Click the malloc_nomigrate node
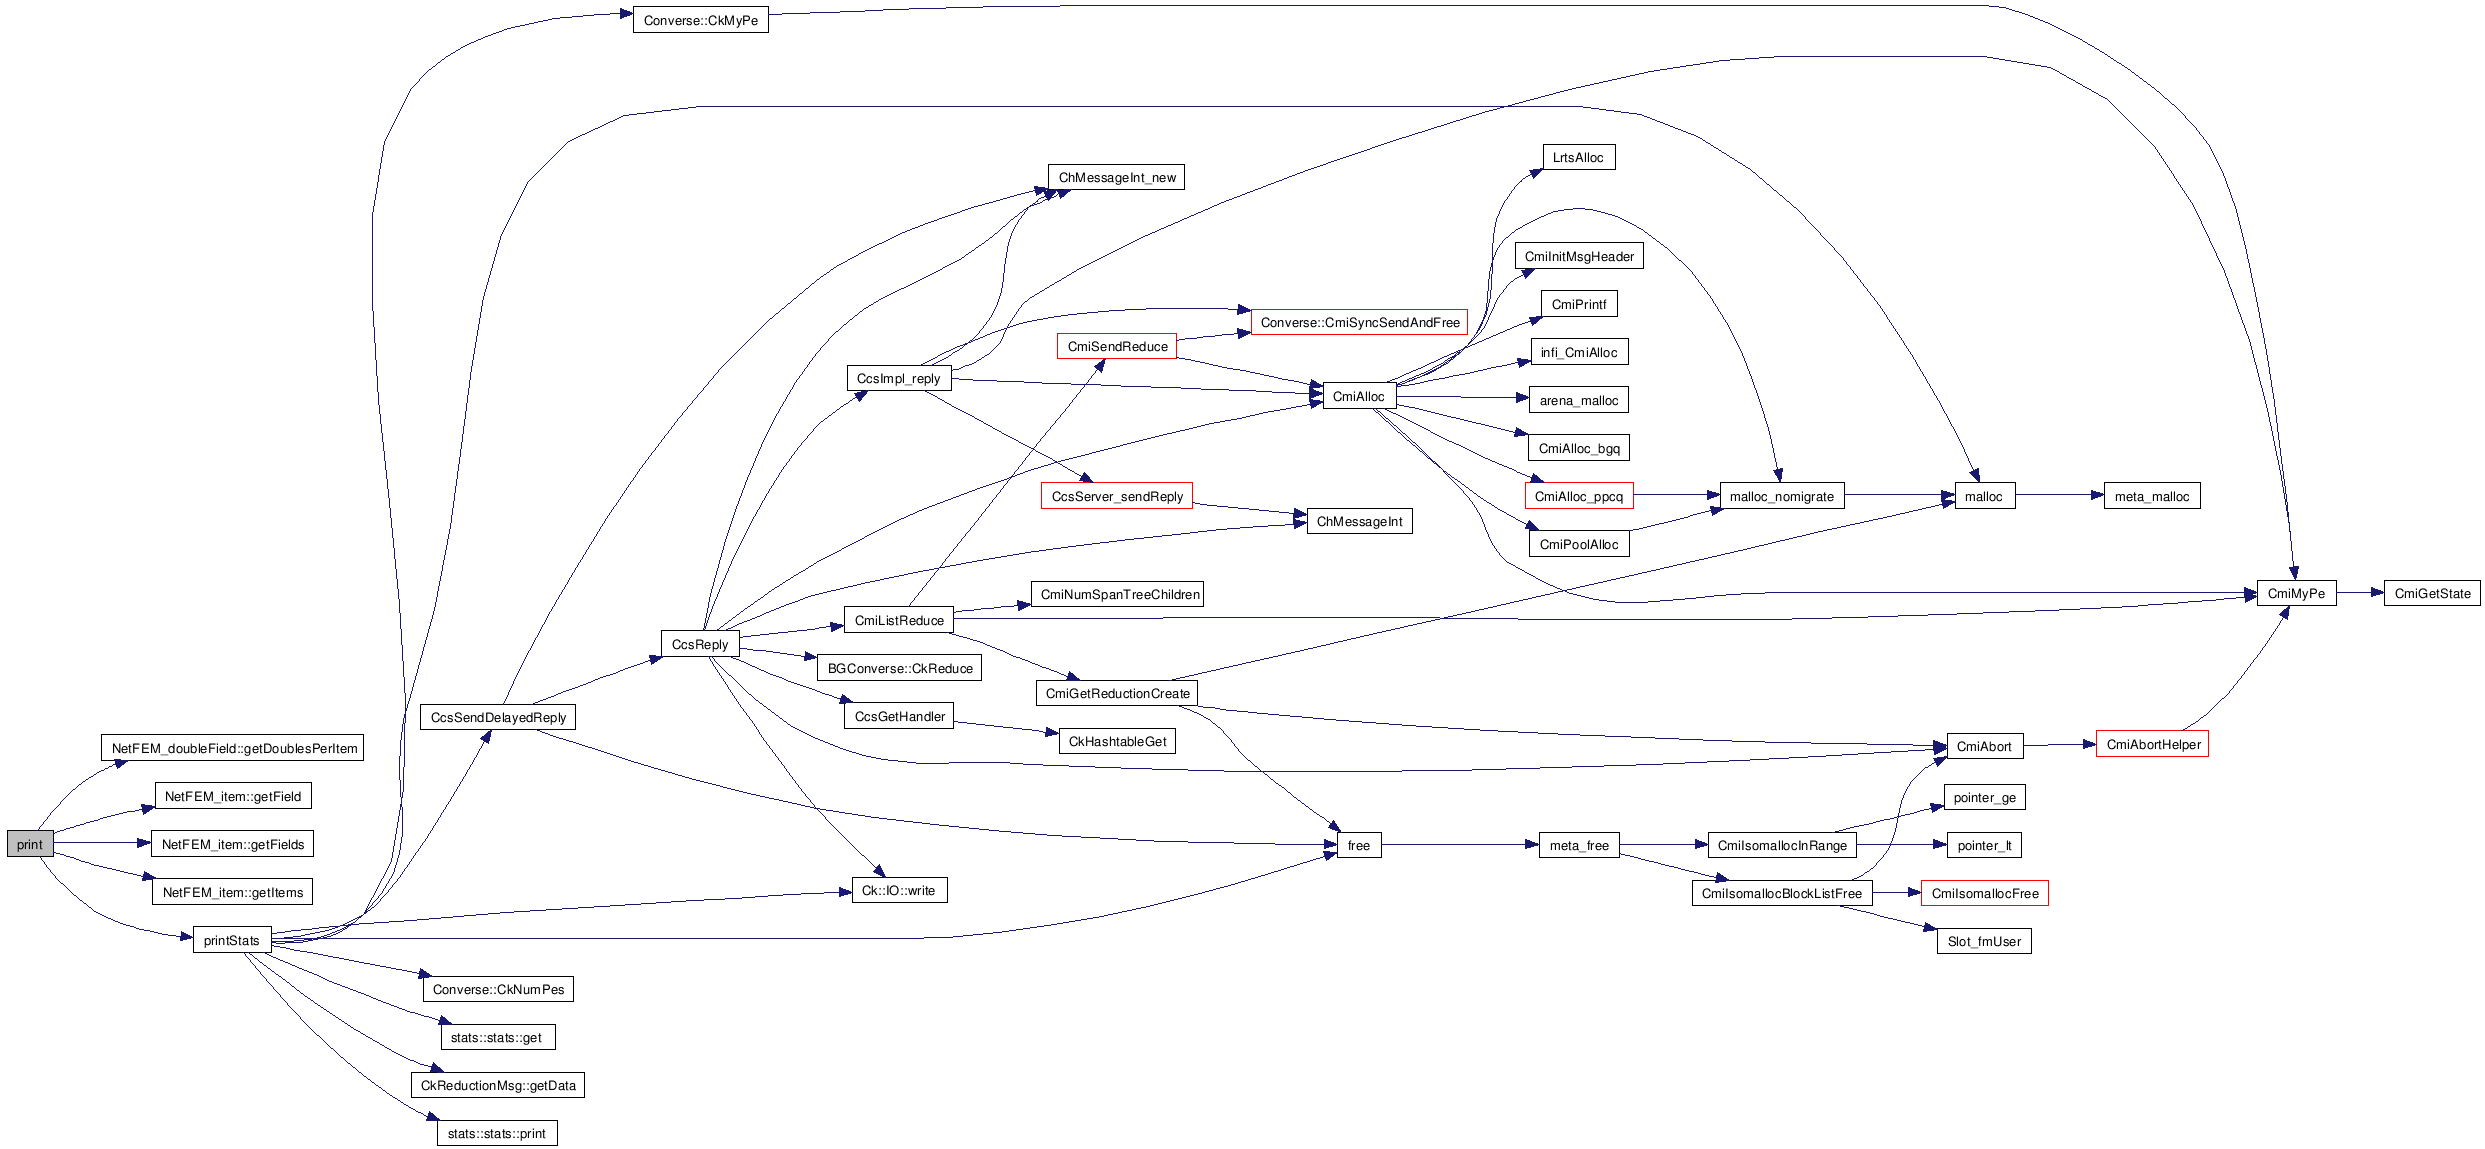The width and height of the screenshot is (2485, 1149). pyautogui.click(x=1781, y=496)
